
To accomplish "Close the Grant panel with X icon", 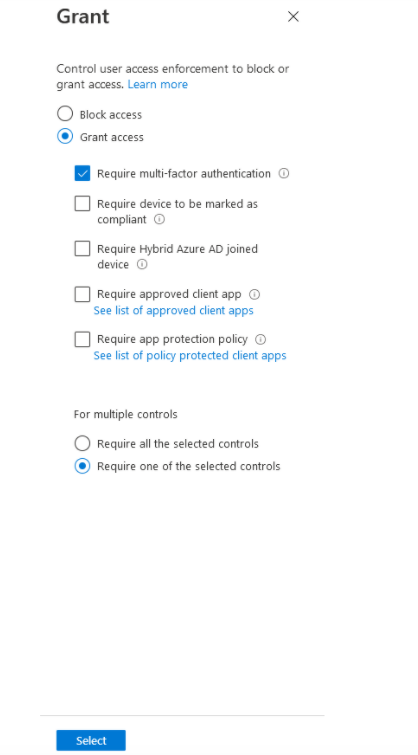I will point(293,17).
